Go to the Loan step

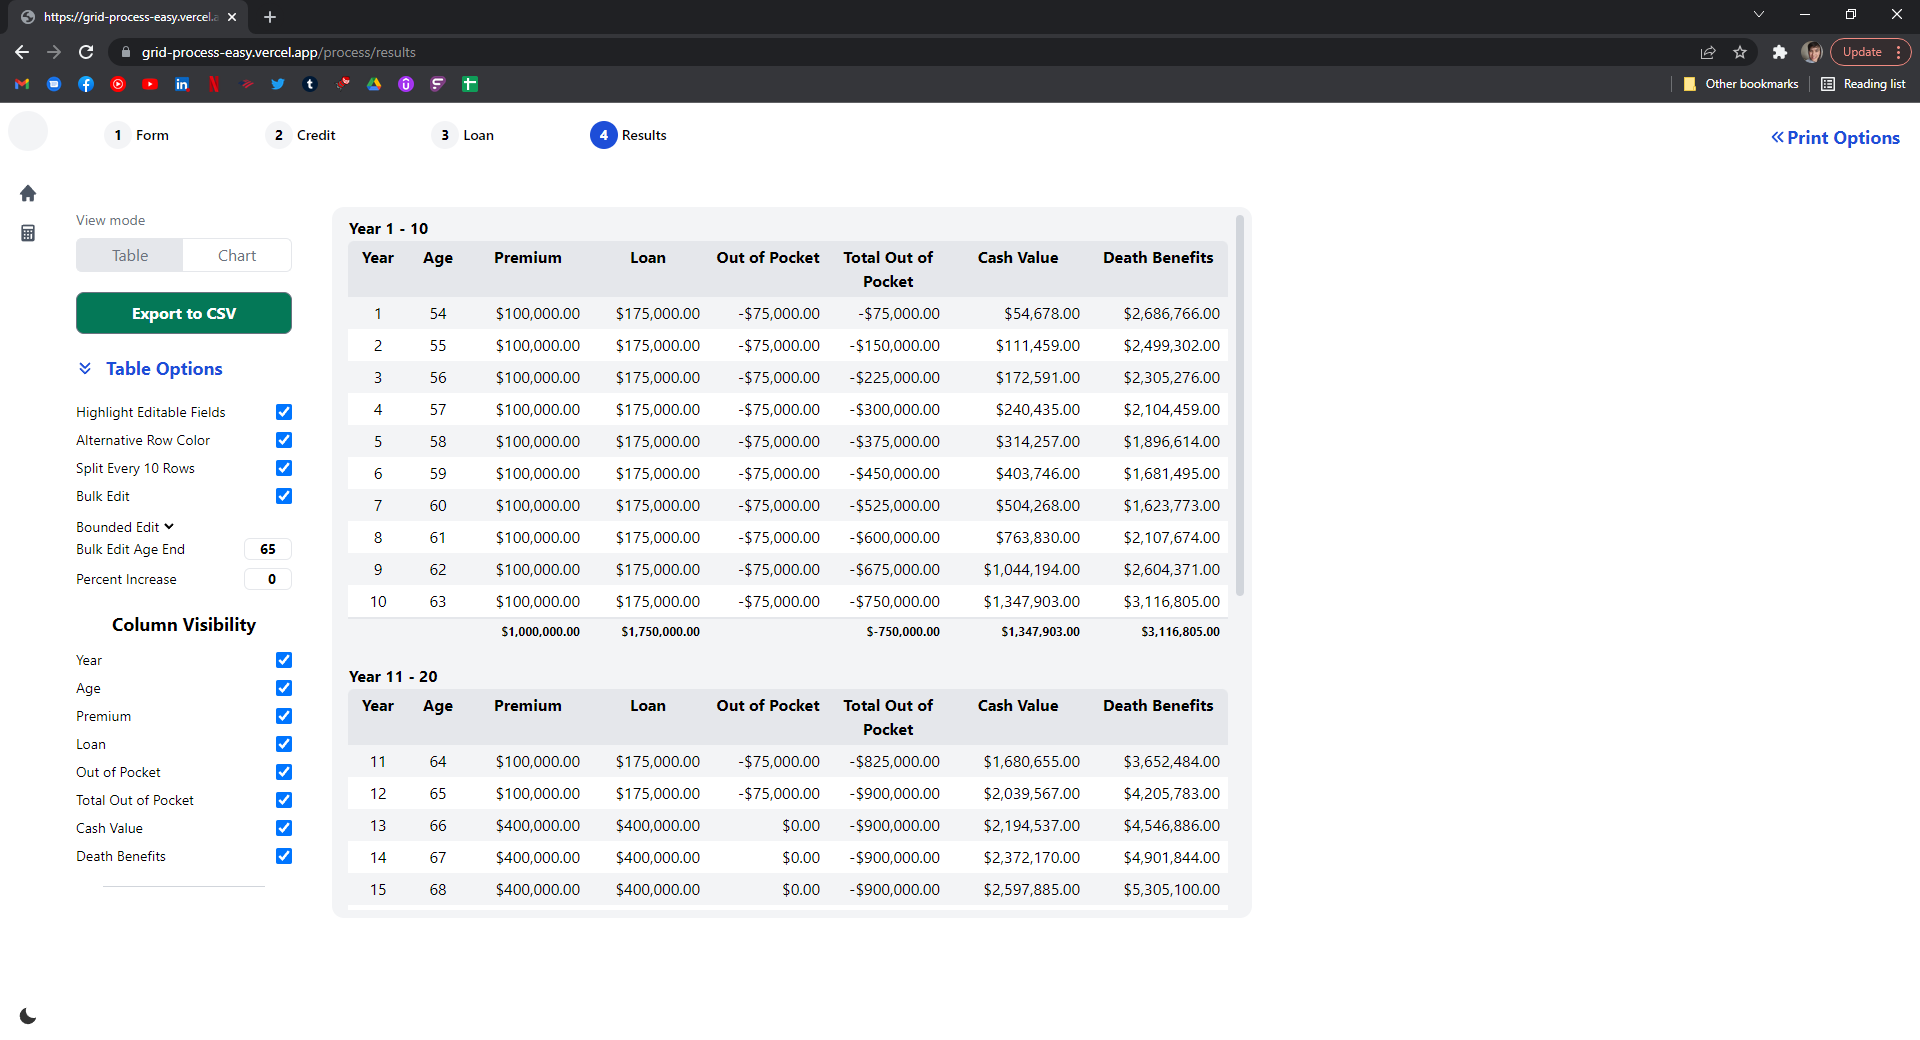pos(464,135)
